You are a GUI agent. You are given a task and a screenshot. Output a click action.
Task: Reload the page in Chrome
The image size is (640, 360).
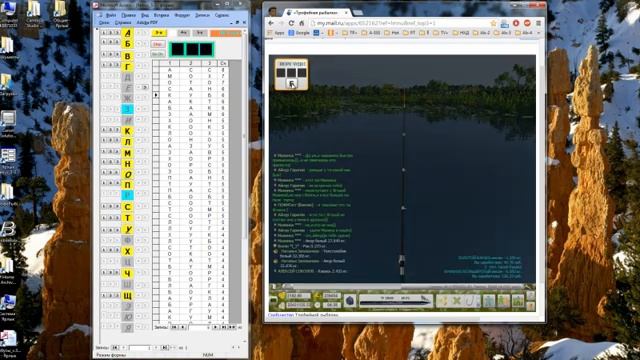click(291, 23)
